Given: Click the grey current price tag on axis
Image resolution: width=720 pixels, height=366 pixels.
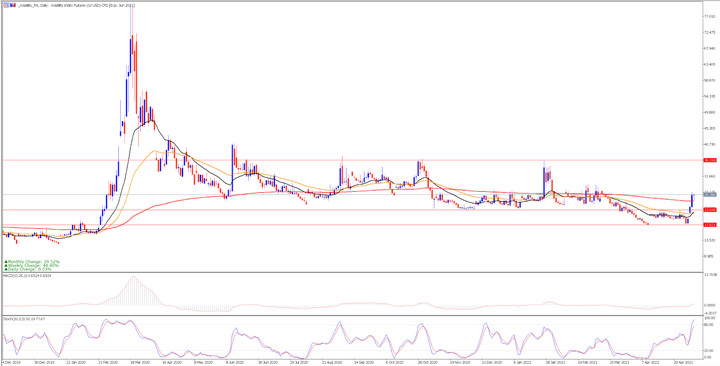Looking at the screenshot, I should tap(709, 195).
